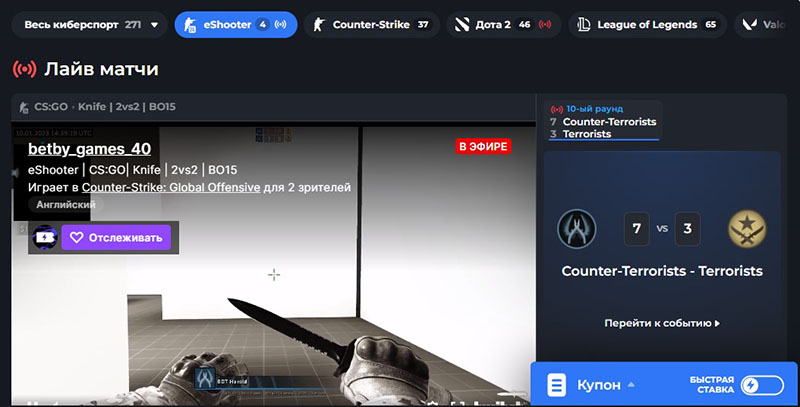This screenshot has height=407, width=800.
Task: Select the 10-й раунд match tab
Action: tap(603, 121)
